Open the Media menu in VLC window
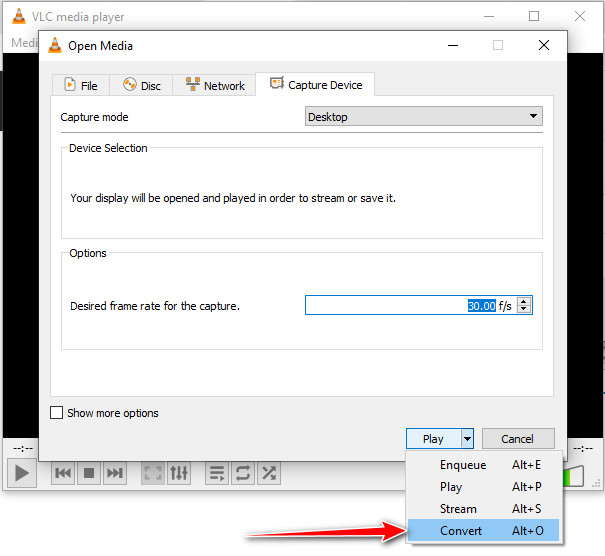This screenshot has width=605, height=556. click(x=24, y=42)
